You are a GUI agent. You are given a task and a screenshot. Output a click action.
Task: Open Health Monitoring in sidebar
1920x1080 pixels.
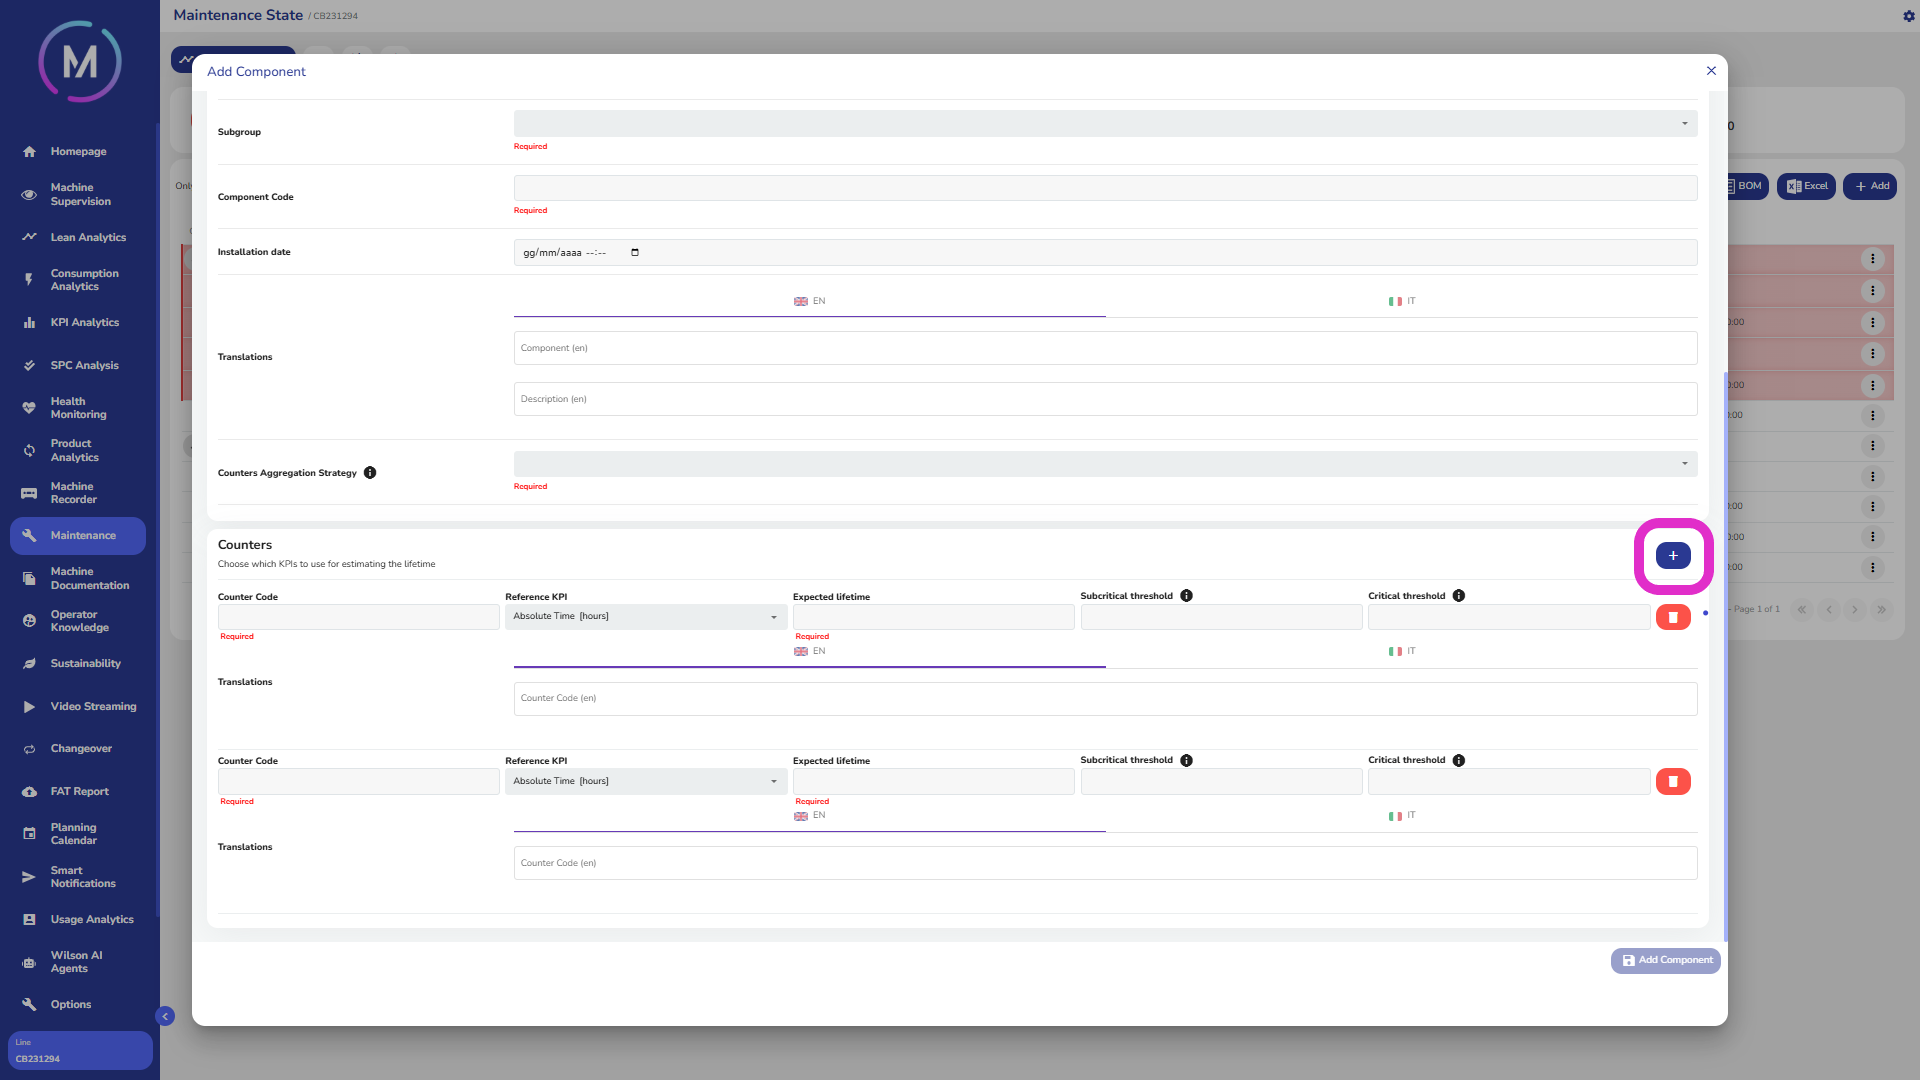pyautogui.click(x=78, y=408)
